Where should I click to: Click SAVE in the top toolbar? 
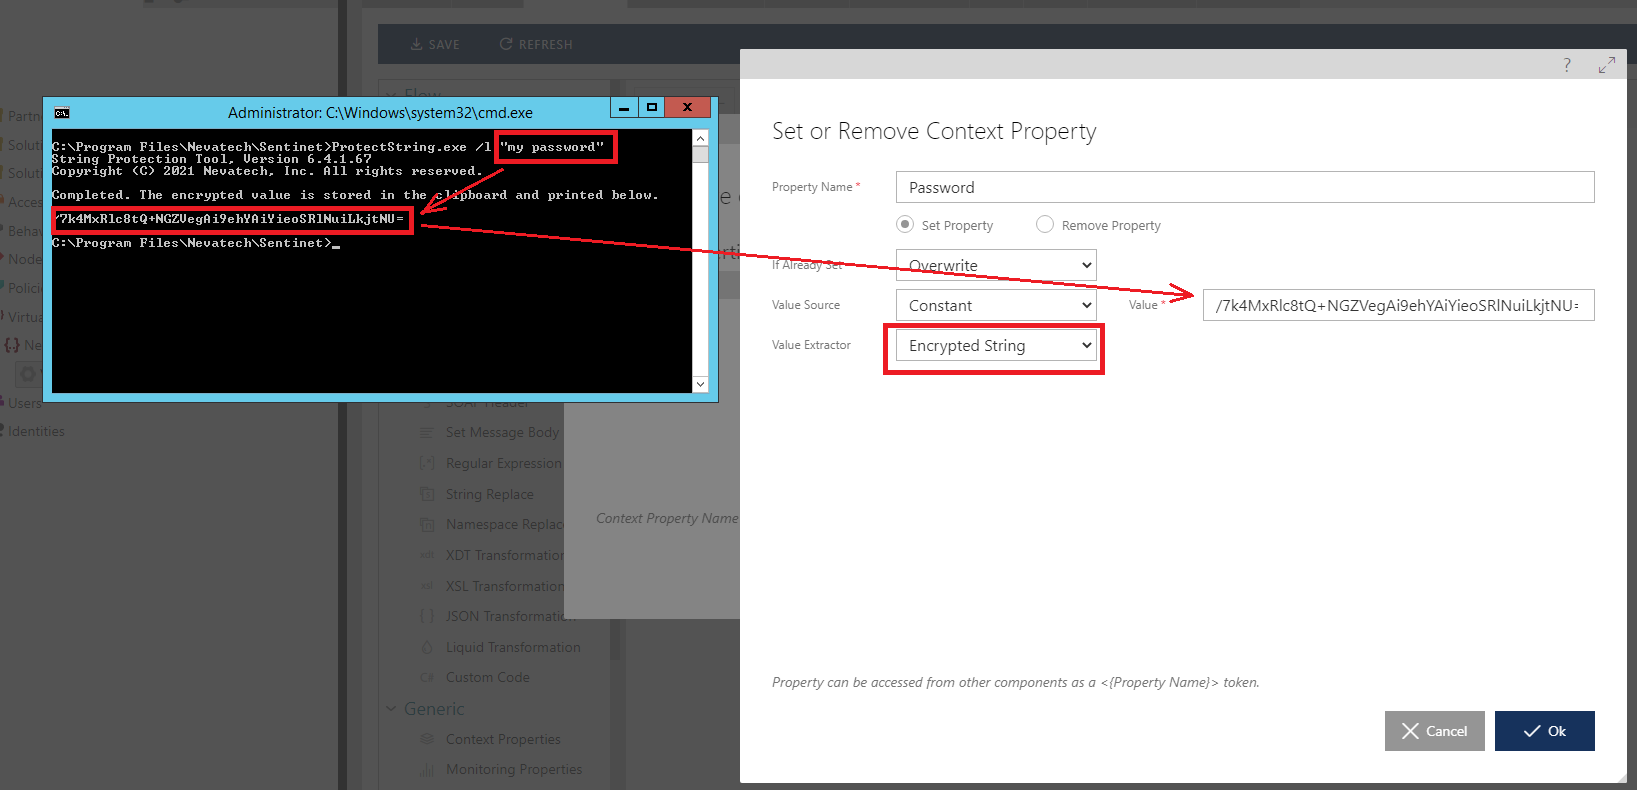[435, 44]
